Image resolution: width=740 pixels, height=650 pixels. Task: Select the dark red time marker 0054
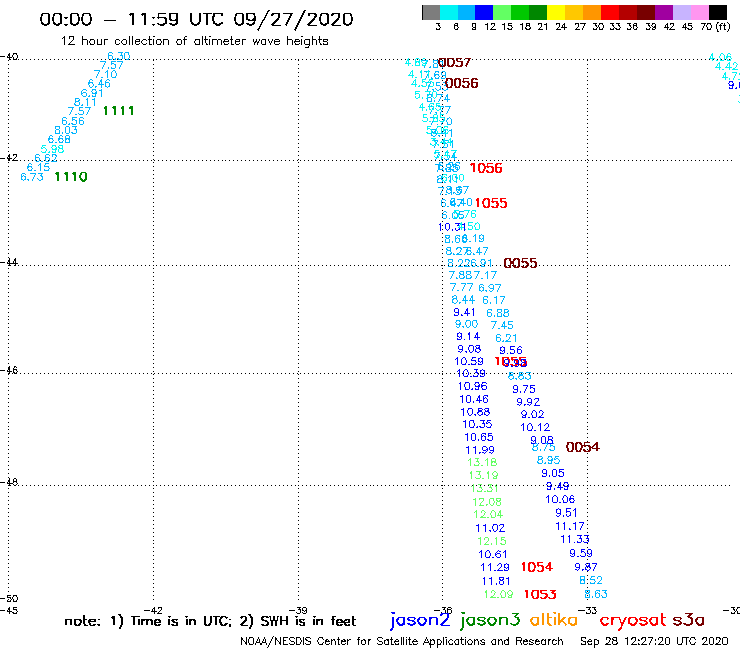pyautogui.click(x=583, y=447)
